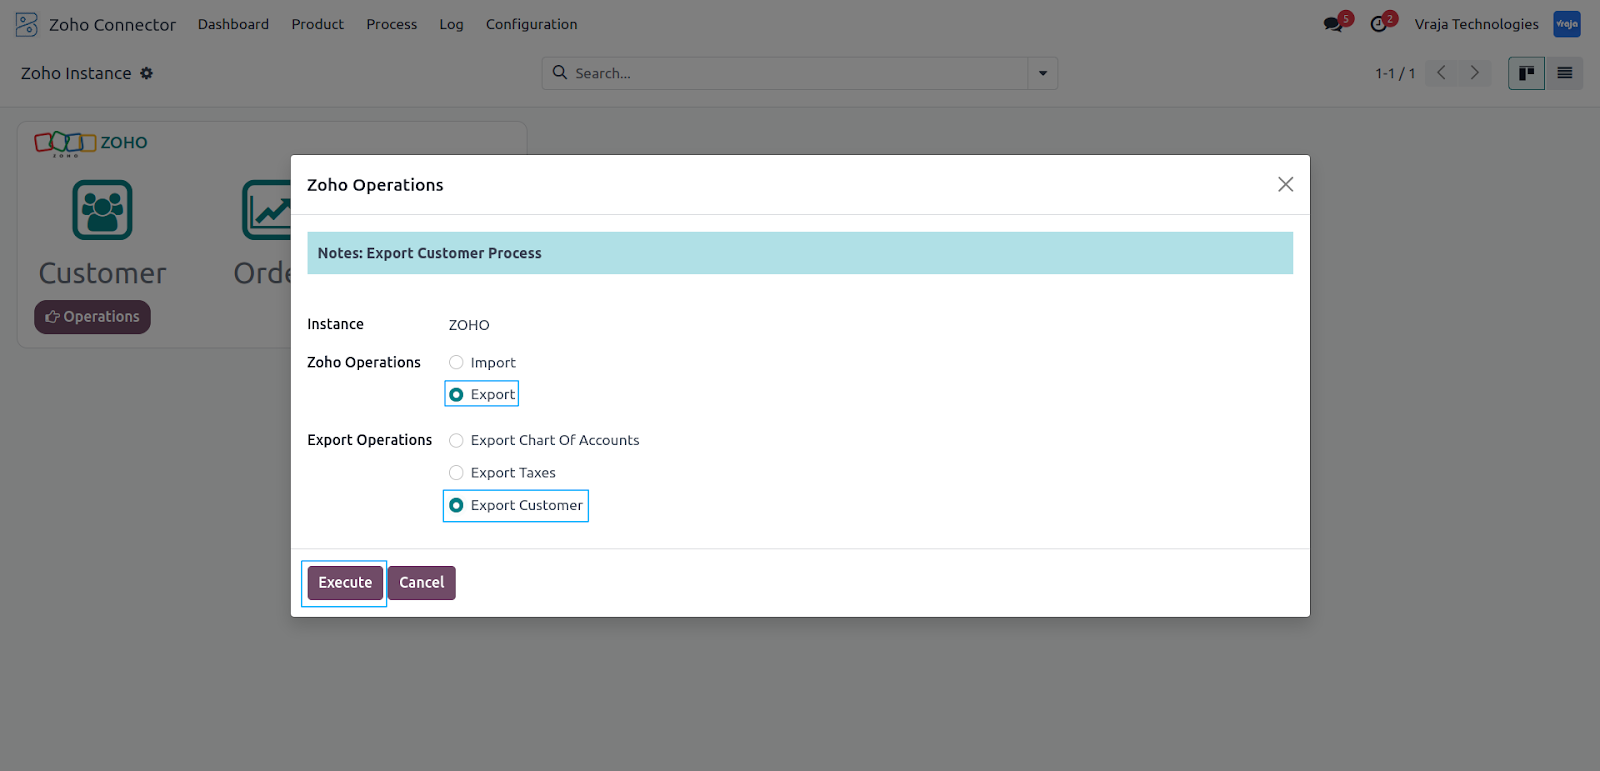
Task: Click the Customer Operations button
Action: 92,317
